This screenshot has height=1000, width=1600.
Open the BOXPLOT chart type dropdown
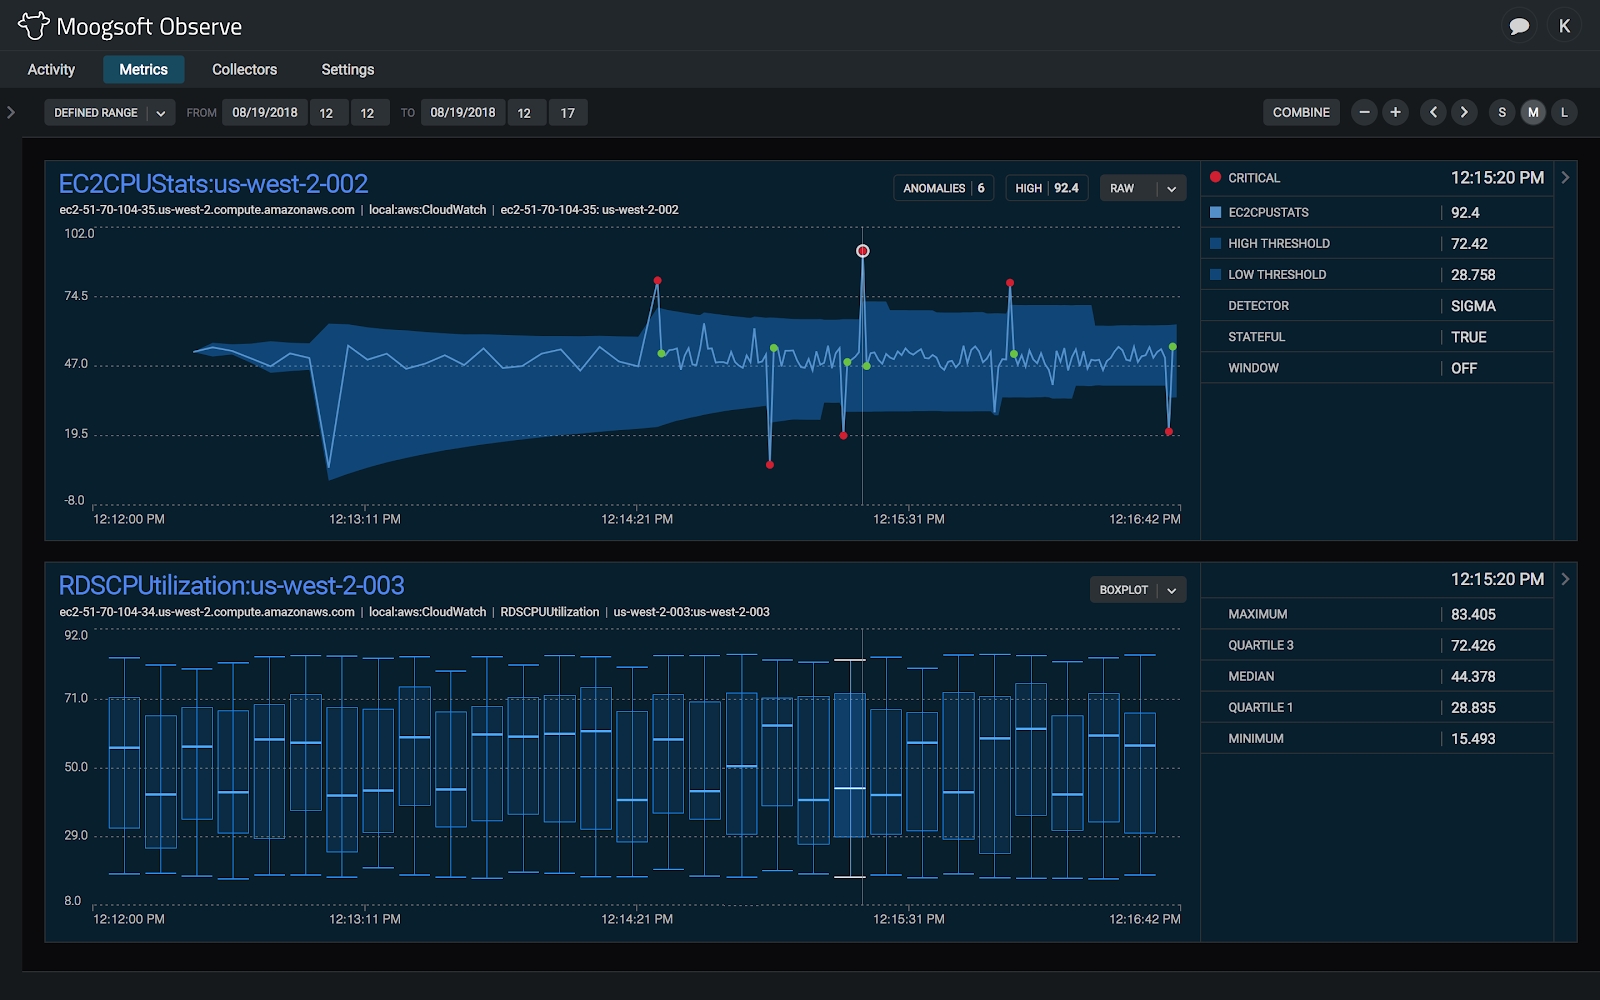tap(1136, 589)
